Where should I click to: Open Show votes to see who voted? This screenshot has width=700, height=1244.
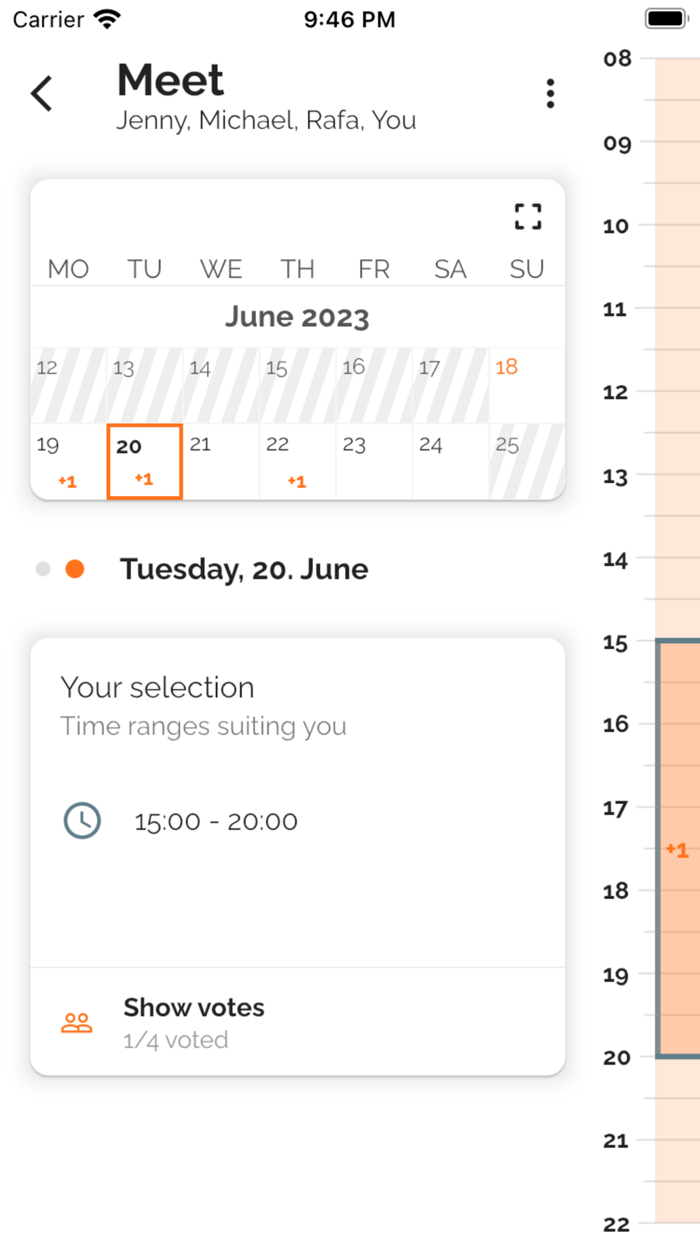click(x=193, y=1008)
